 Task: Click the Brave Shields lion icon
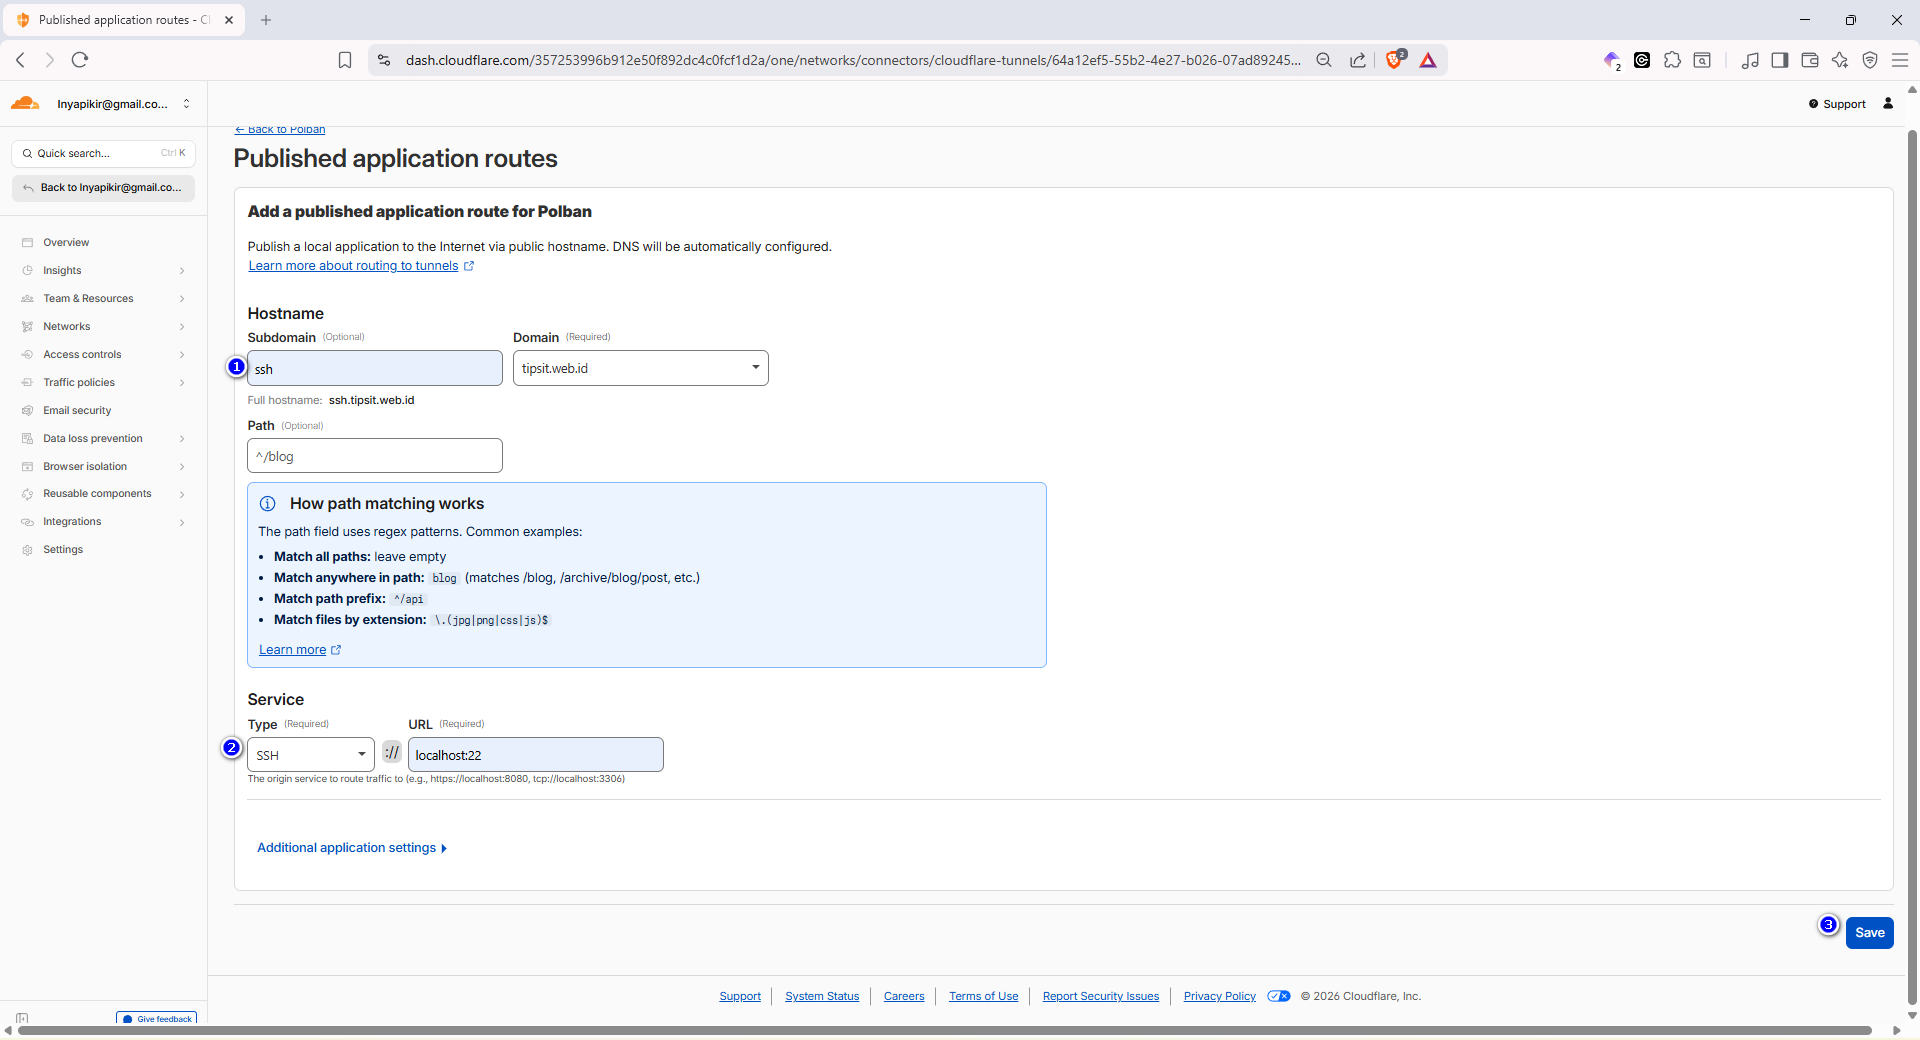[1395, 60]
